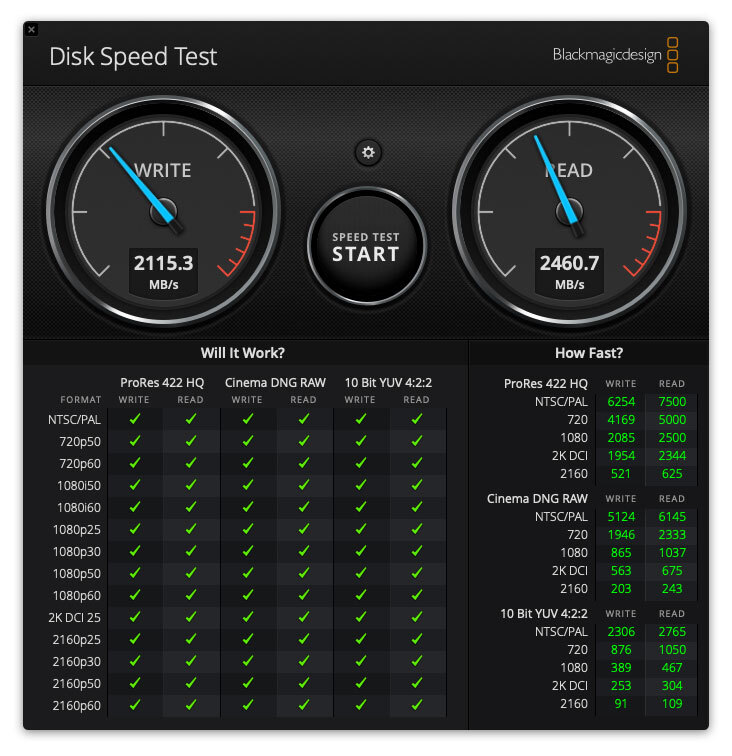Click 1080p30 ProRes 422 HQ read checkmark
This screenshot has height=756, width=732.
[x=191, y=551]
